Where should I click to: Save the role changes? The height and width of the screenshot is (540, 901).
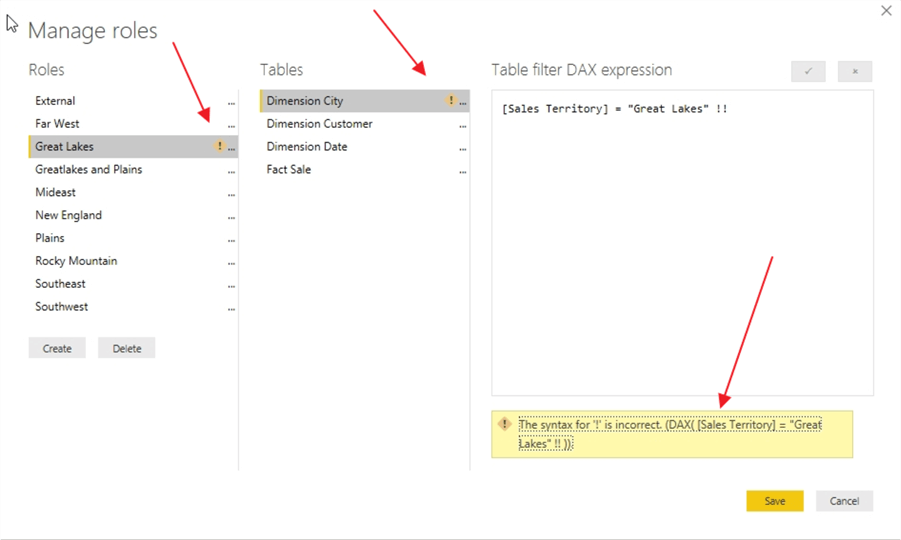774,501
